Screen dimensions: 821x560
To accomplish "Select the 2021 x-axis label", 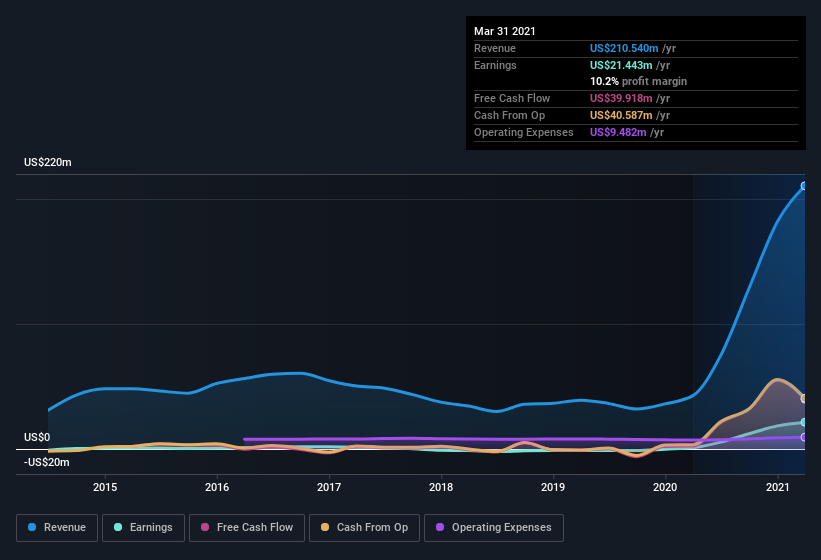I will pyautogui.click(x=778, y=487).
